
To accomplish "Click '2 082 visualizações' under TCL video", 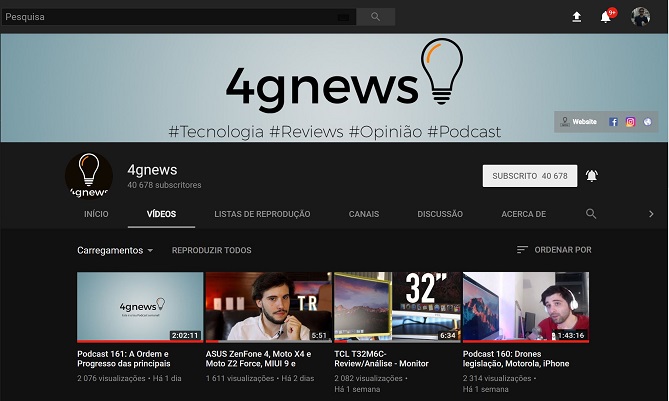I will [x=369, y=378].
